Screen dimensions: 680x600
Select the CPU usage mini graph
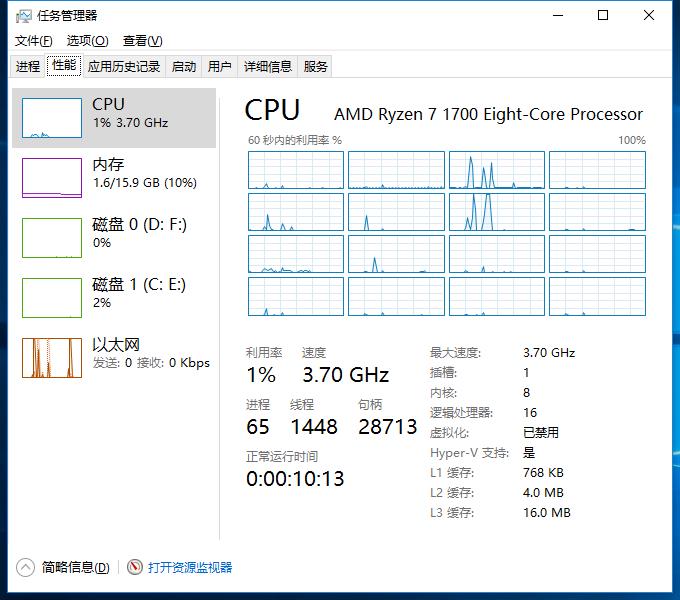[52, 118]
